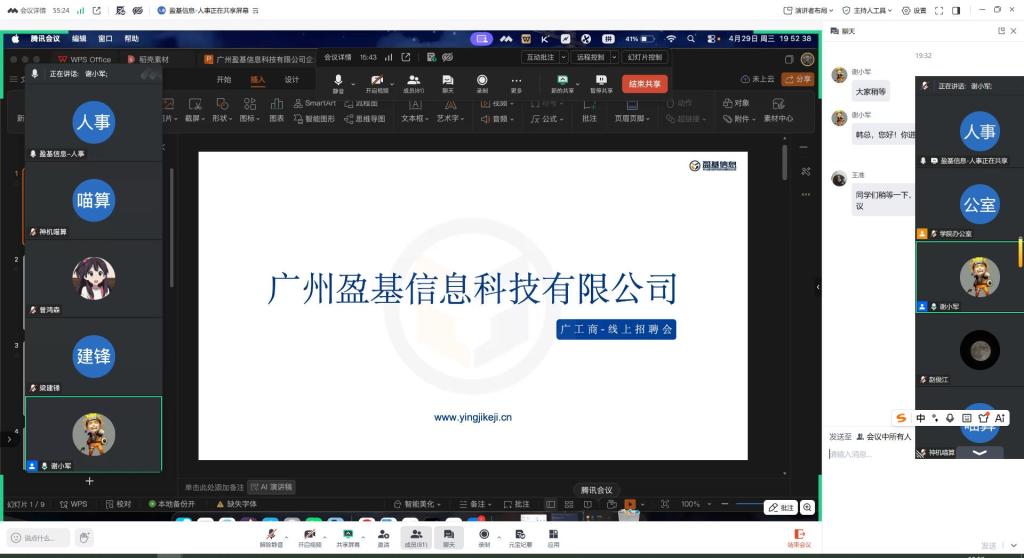Open 窗口 menu in macOS menu bar
Screen dimensions: 1024x558
tap(105, 39)
